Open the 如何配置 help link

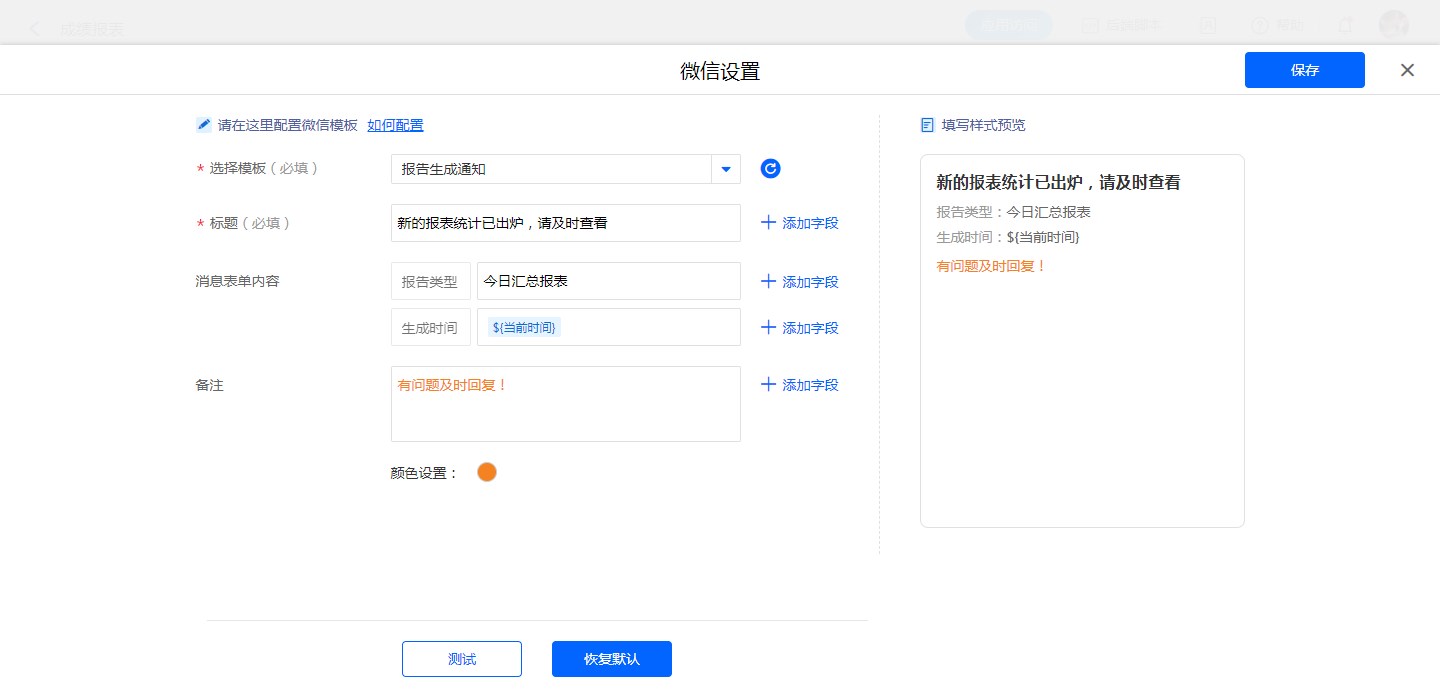(x=395, y=125)
